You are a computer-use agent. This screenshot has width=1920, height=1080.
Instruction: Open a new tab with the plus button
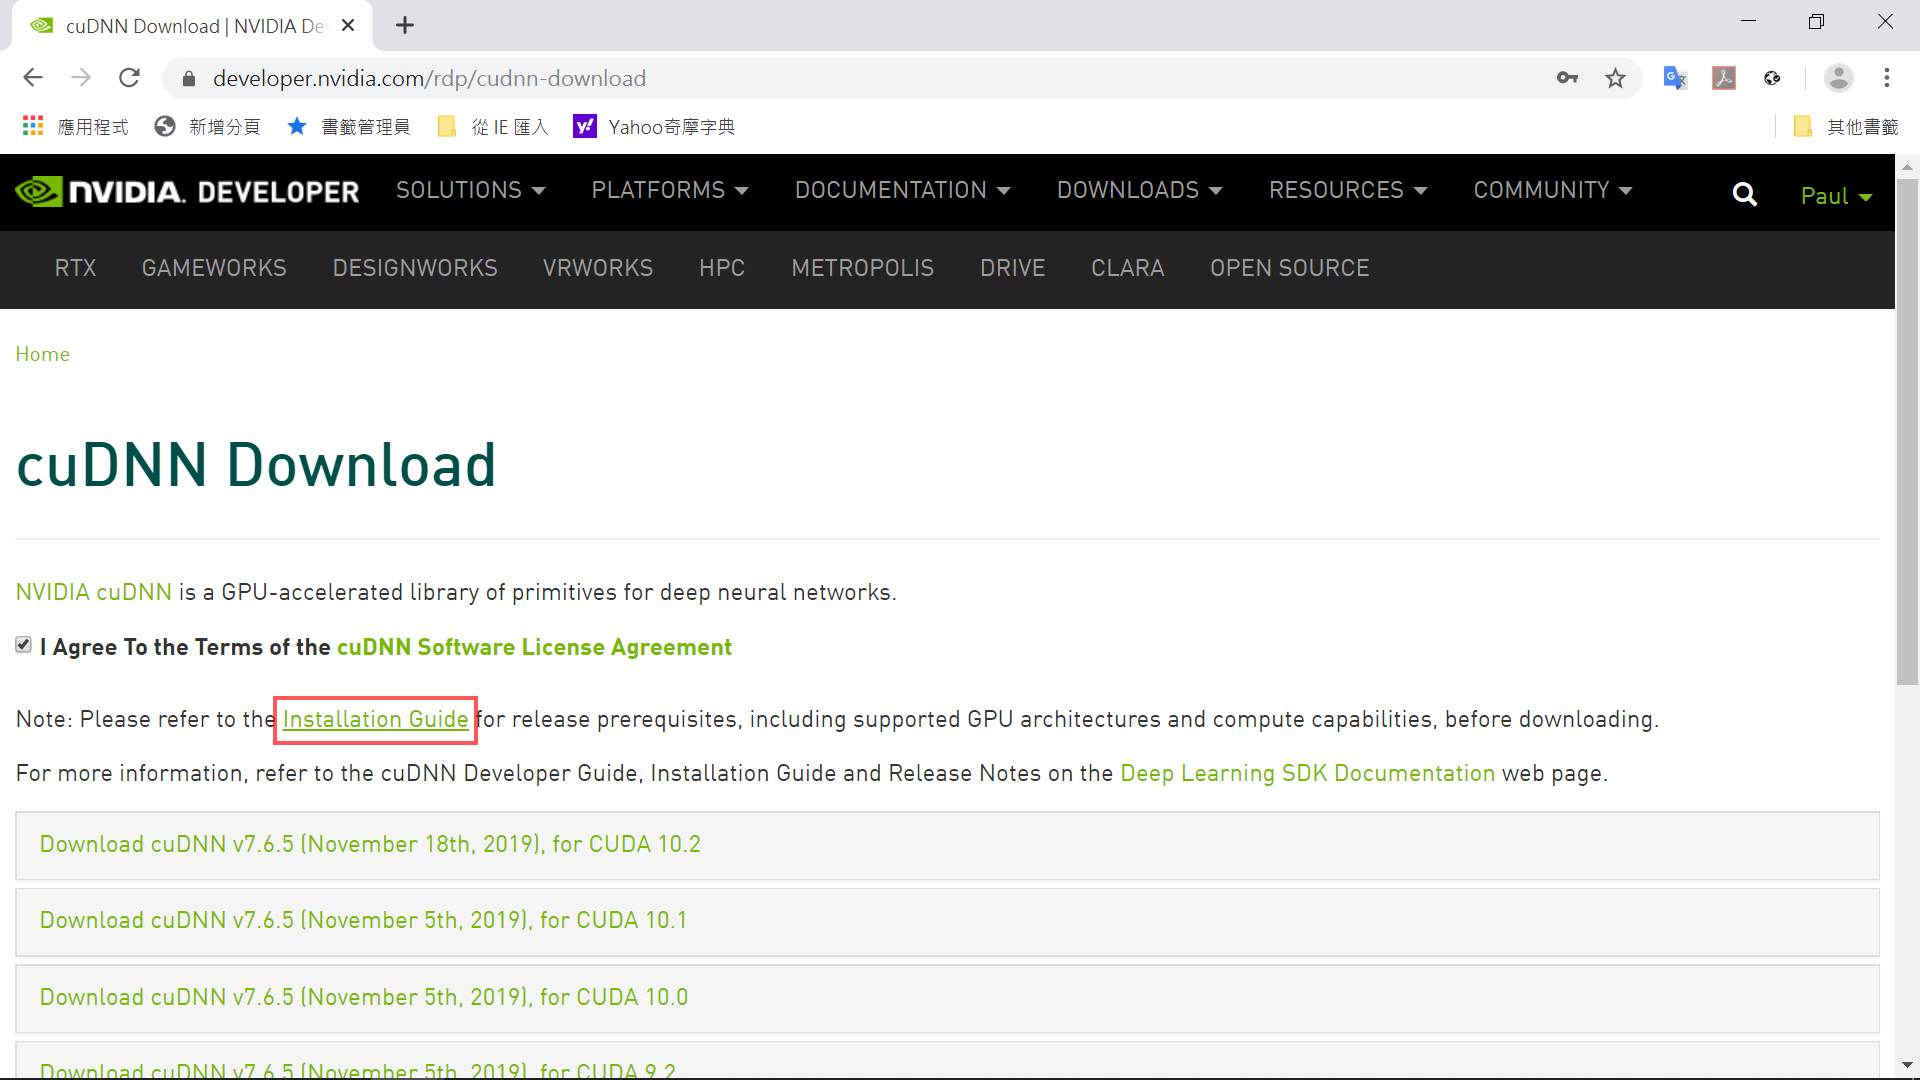[x=405, y=25]
